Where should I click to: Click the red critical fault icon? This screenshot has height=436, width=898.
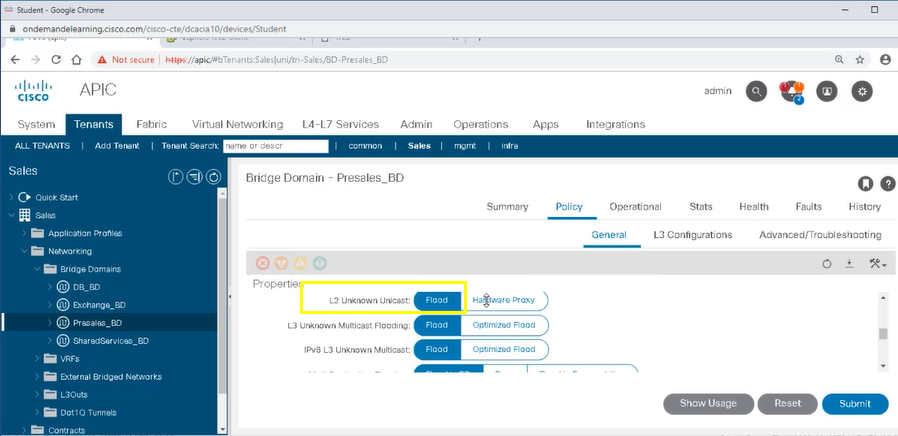262,263
